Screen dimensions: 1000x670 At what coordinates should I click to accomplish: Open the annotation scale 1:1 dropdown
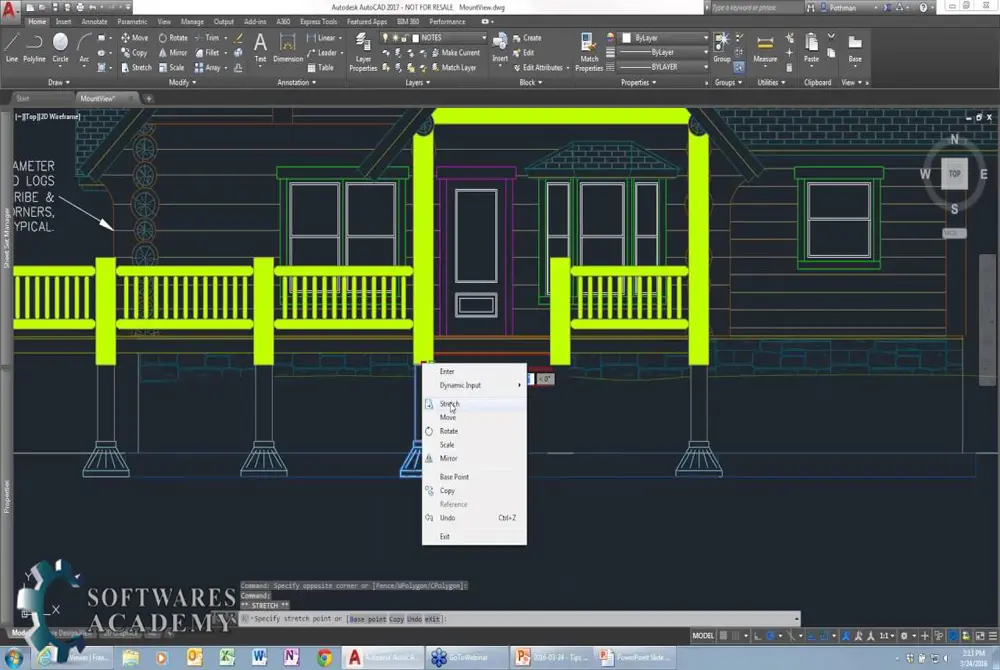click(886, 636)
